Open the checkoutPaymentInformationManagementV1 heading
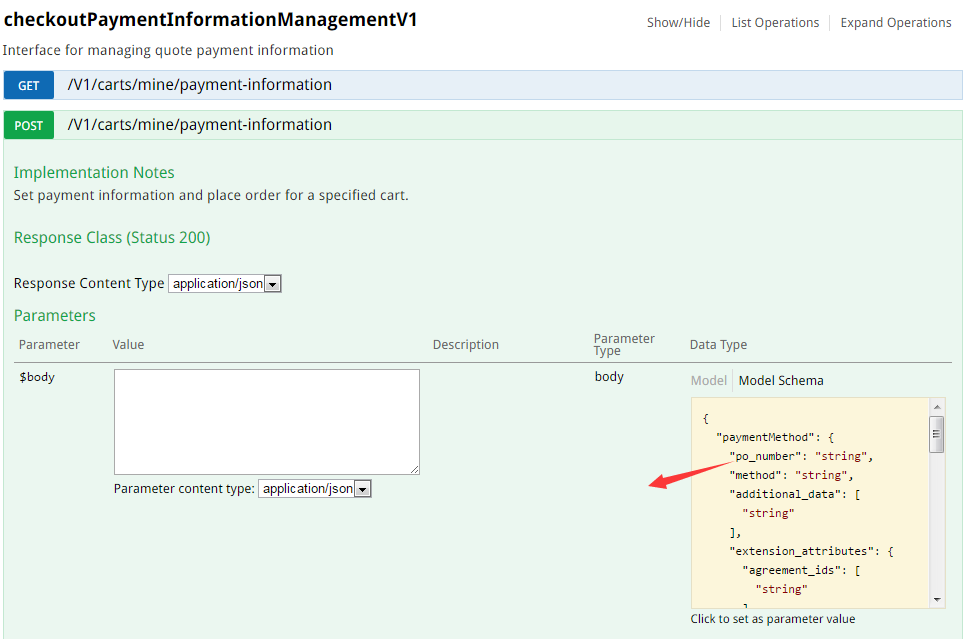Screen dimensions: 965x639 [210, 20]
